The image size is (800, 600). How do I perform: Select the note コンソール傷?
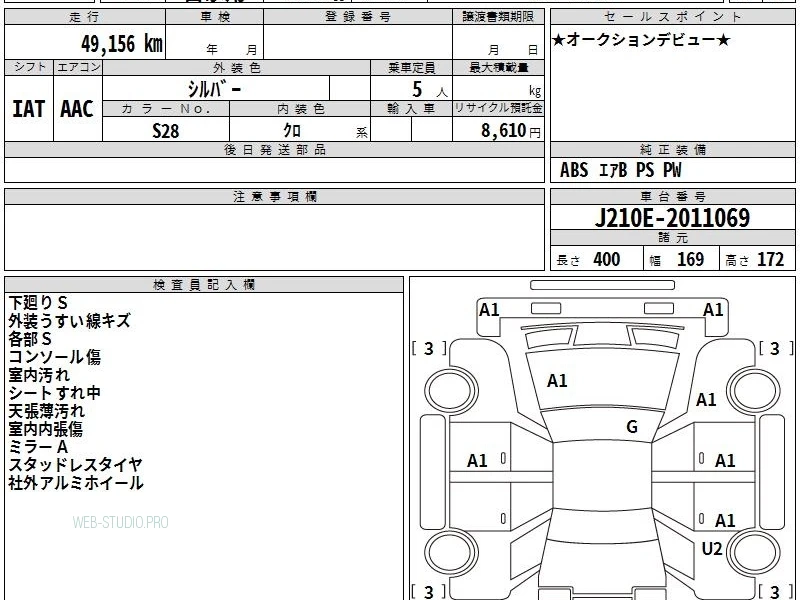[x=55, y=357]
